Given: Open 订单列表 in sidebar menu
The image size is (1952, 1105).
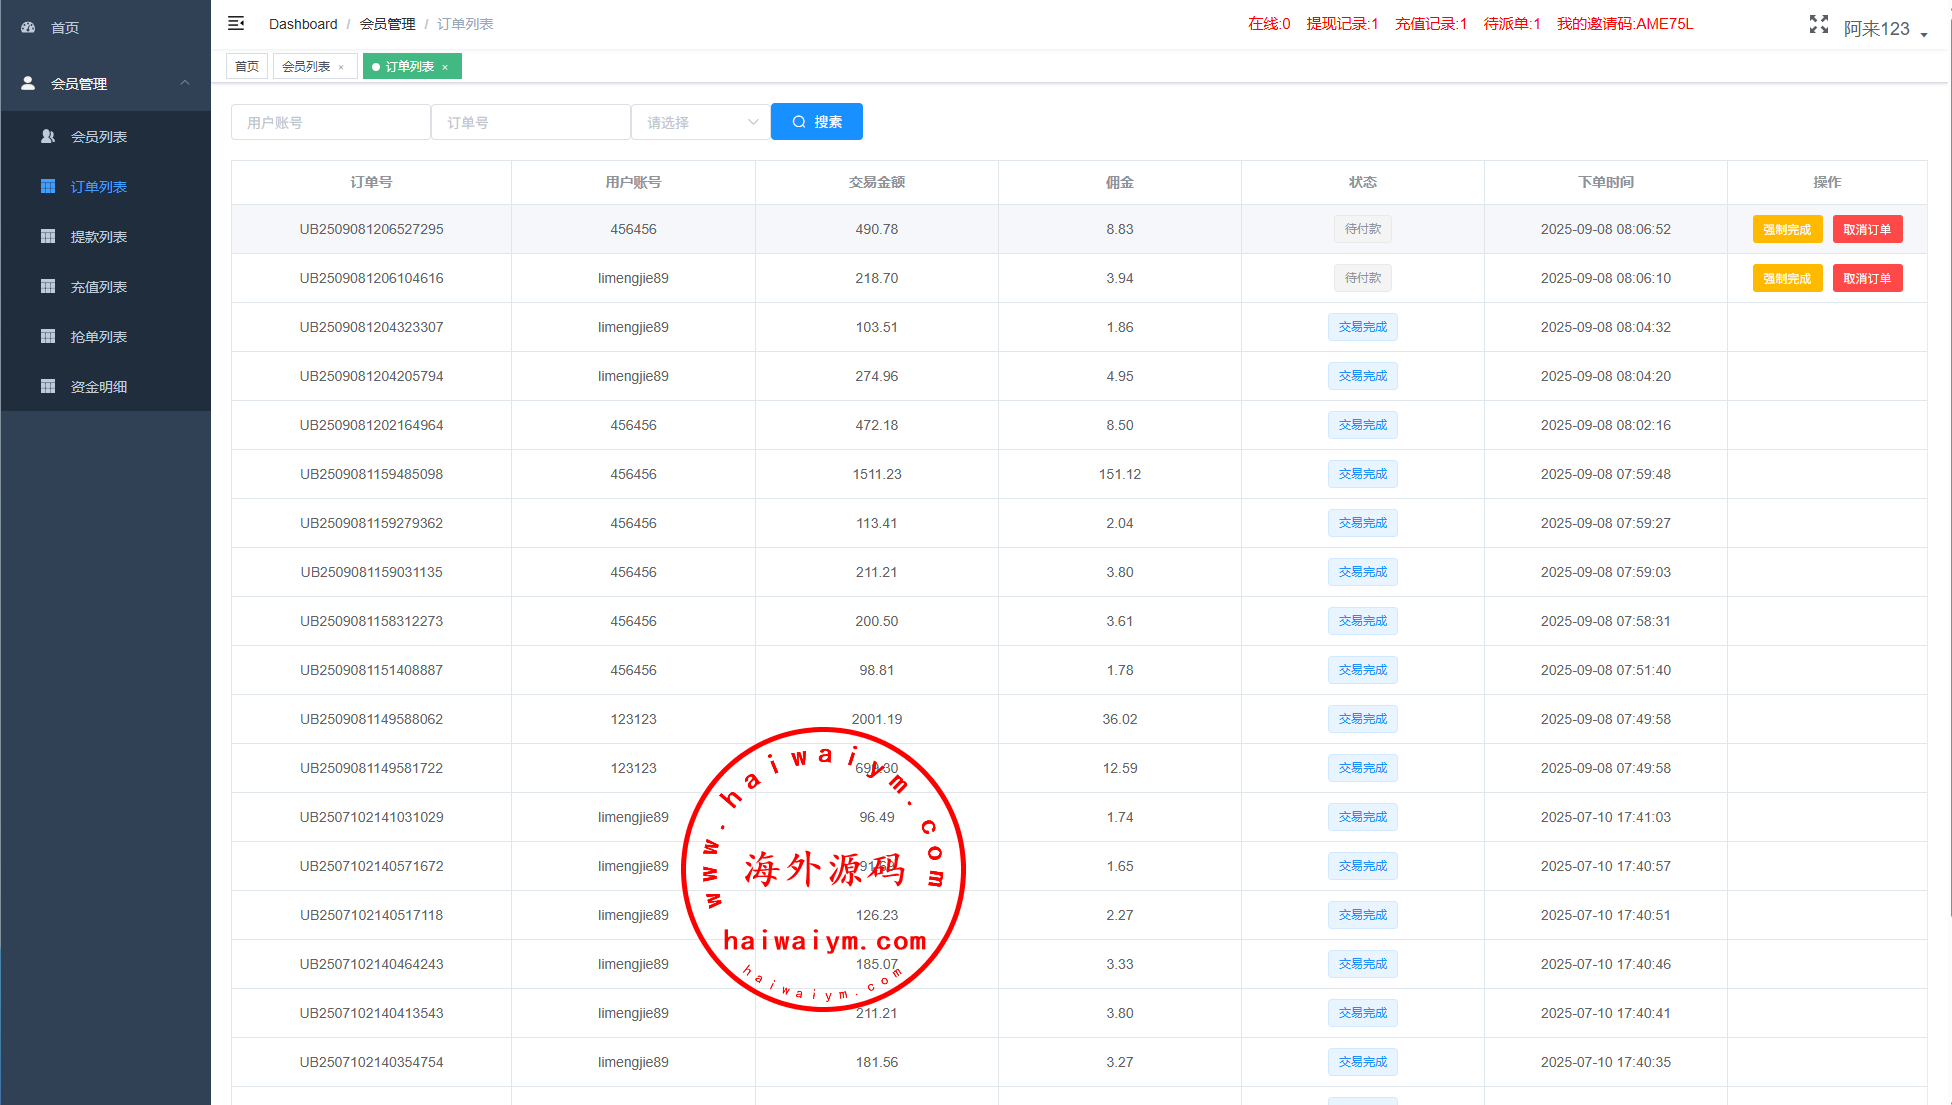Looking at the screenshot, I should [x=98, y=187].
